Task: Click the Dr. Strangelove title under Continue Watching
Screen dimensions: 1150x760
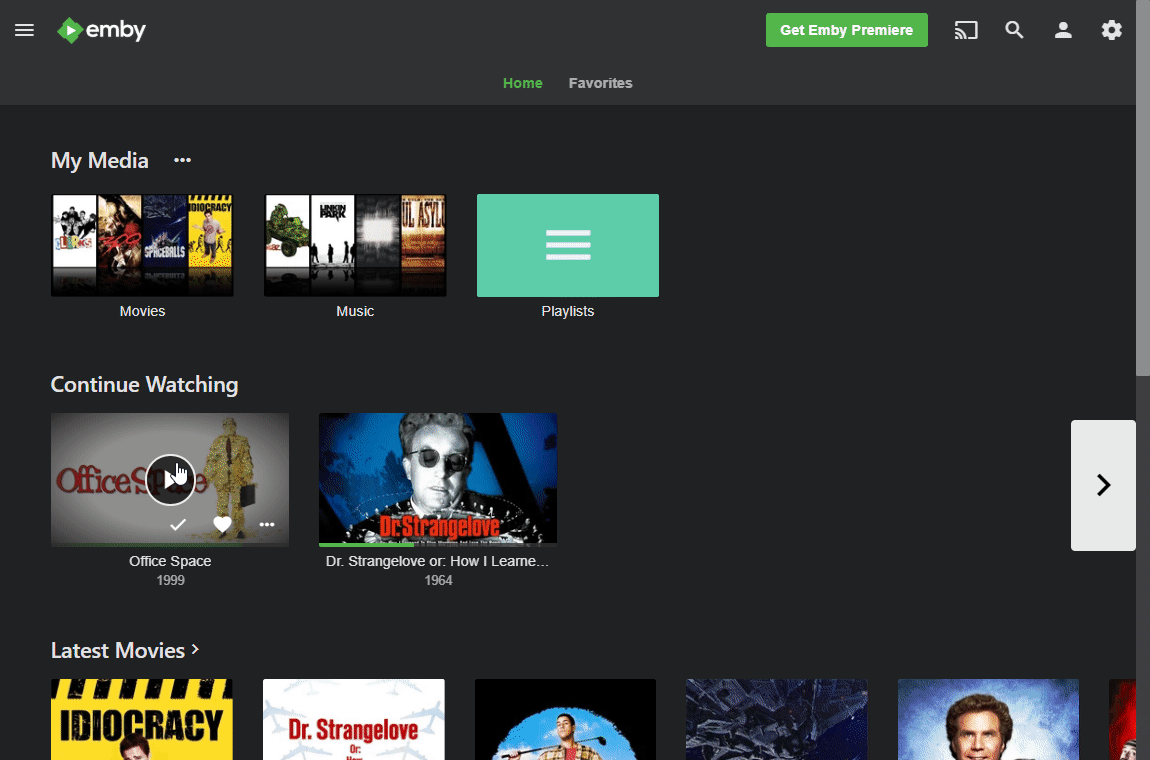Action: pos(437,561)
